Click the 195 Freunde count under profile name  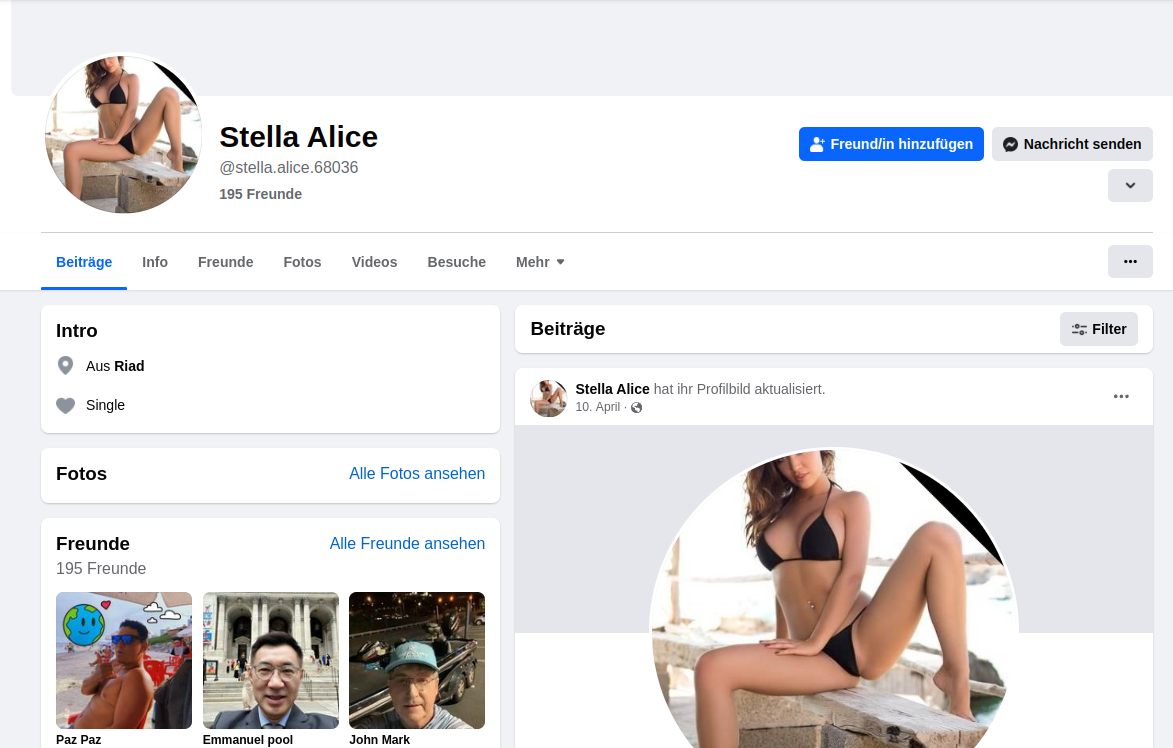260,194
